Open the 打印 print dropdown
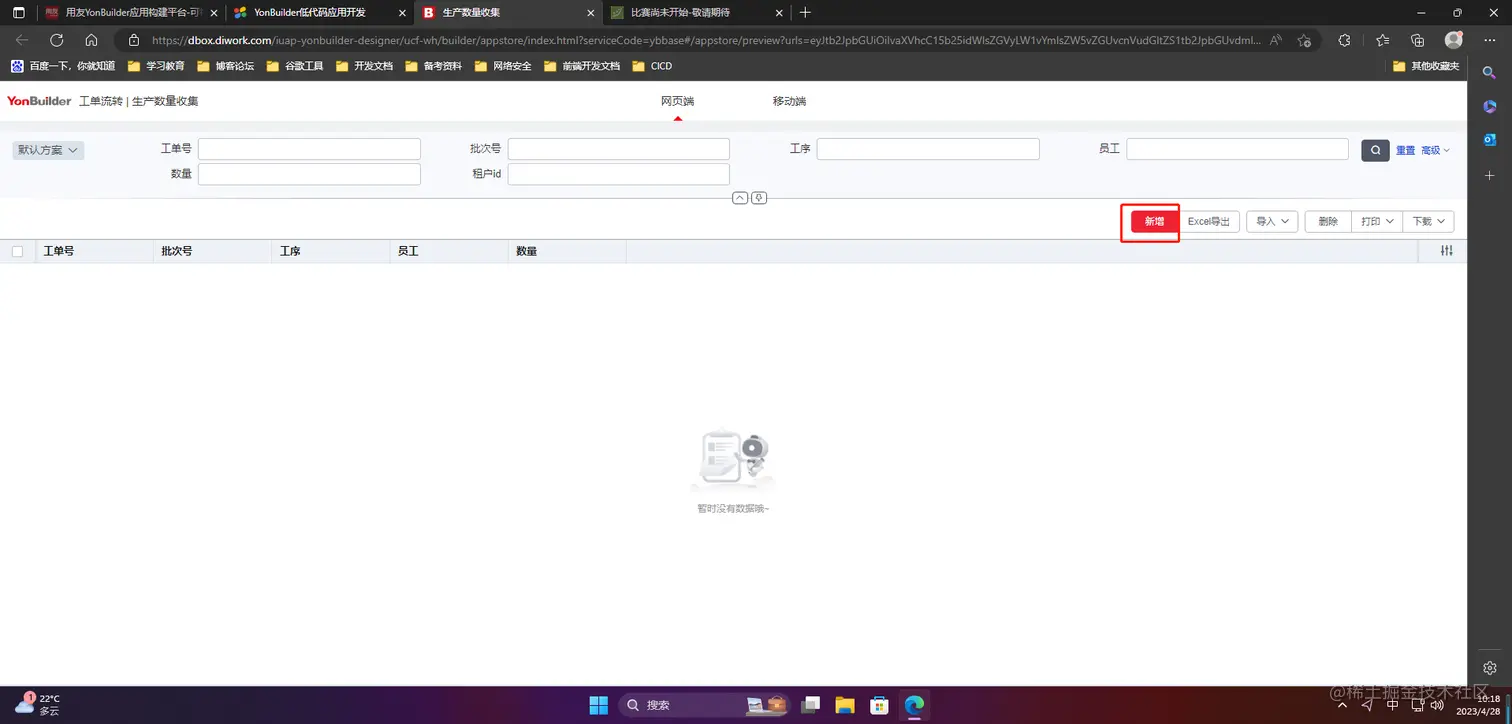Image resolution: width=1512 pixels, height=724 pixels. point(1376,221)
